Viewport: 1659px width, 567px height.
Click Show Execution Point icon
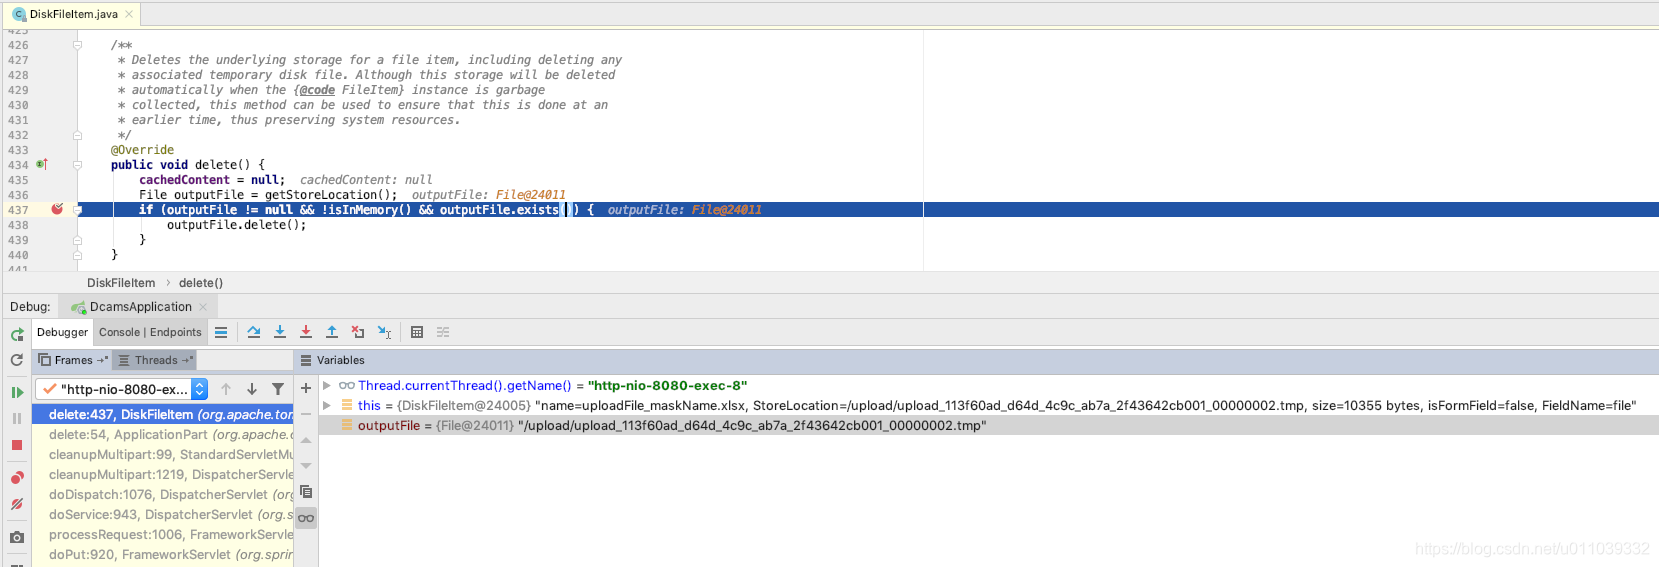221,333
